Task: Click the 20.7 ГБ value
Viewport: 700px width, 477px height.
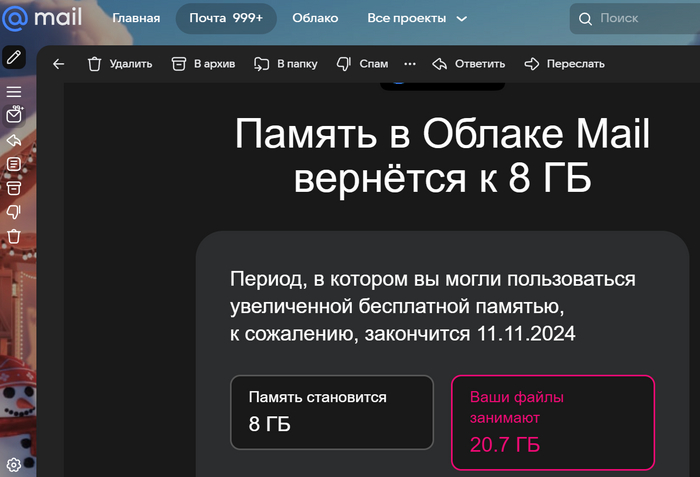Action: (x=505, y=445)
